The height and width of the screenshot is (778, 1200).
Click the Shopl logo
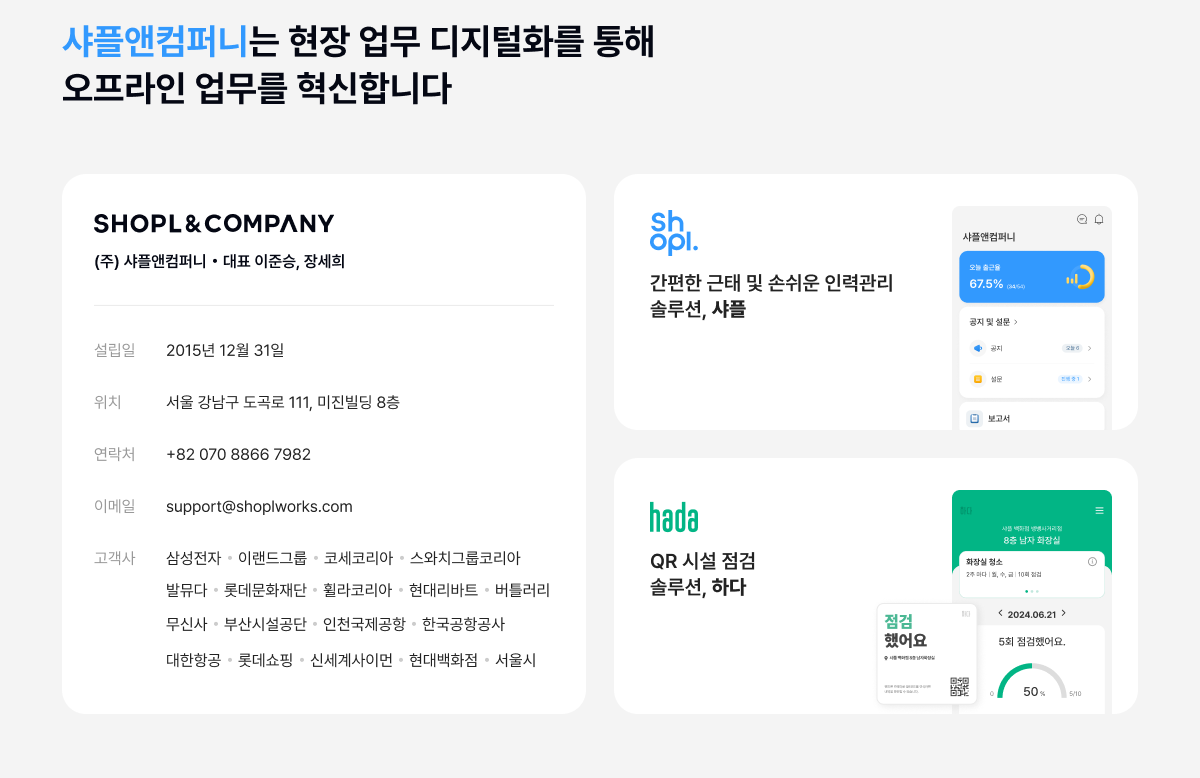pyautogui.click(x=674, y=232)
